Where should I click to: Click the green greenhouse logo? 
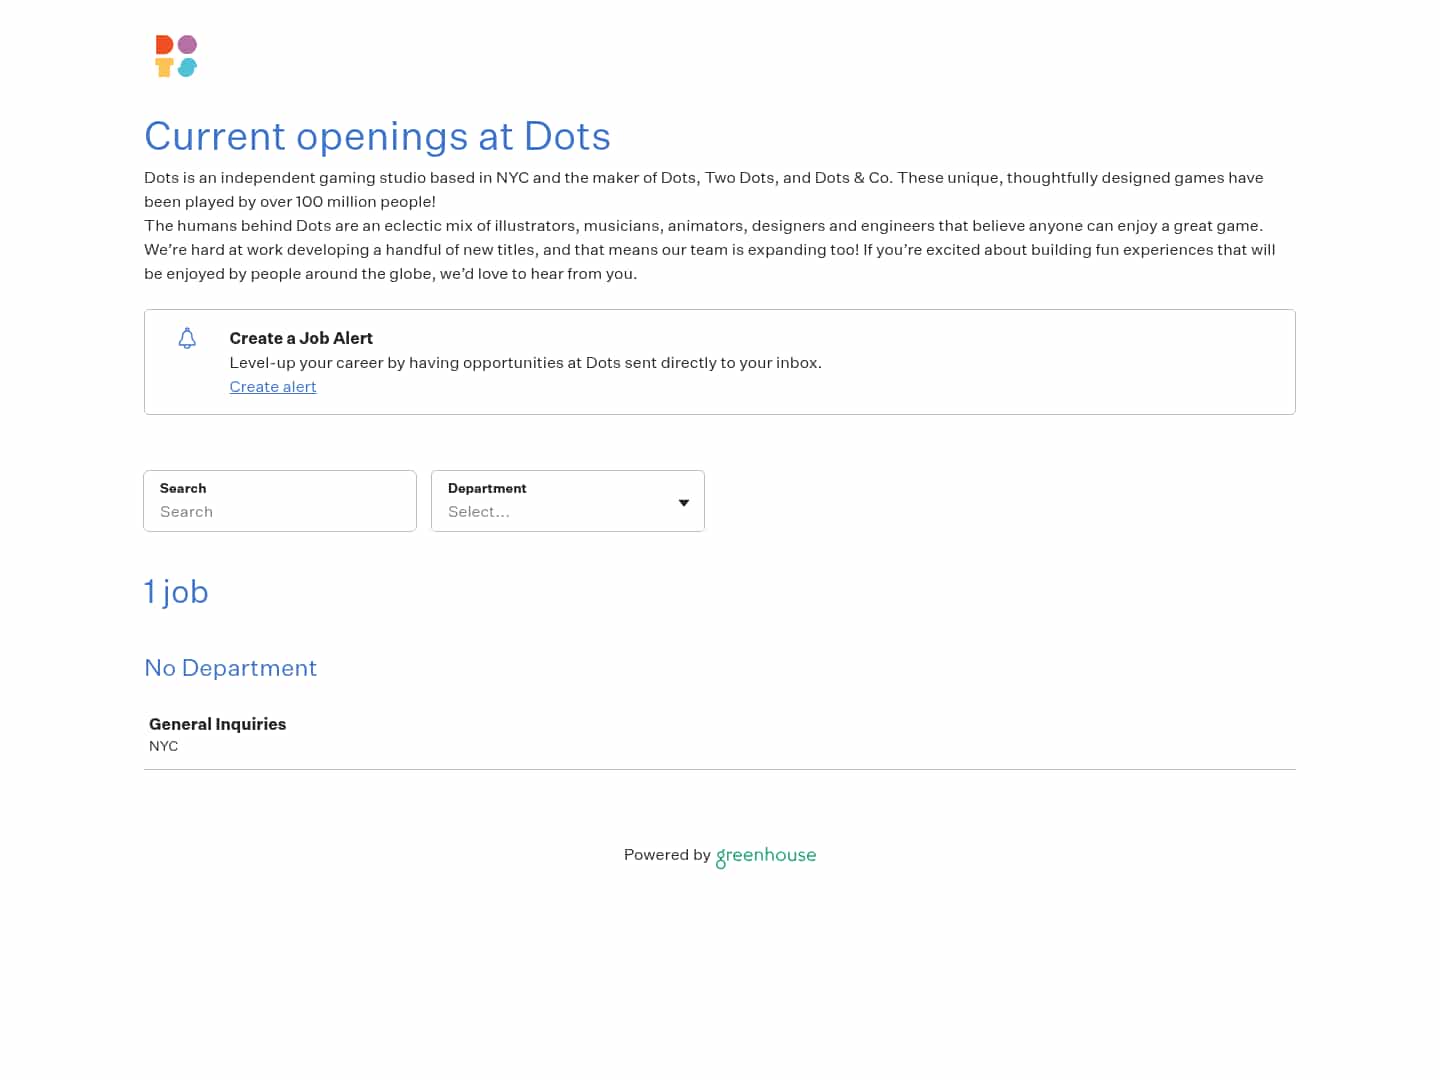[x=765, y=856]
